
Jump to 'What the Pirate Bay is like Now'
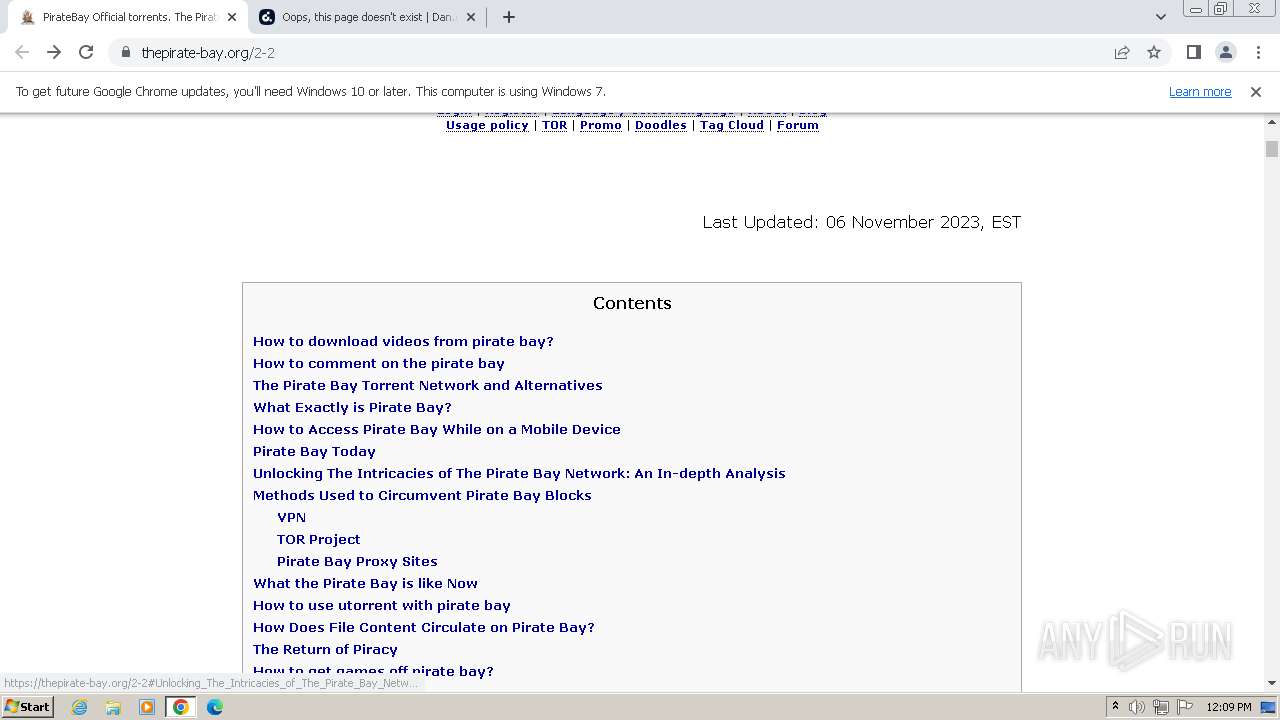(365, 583)
